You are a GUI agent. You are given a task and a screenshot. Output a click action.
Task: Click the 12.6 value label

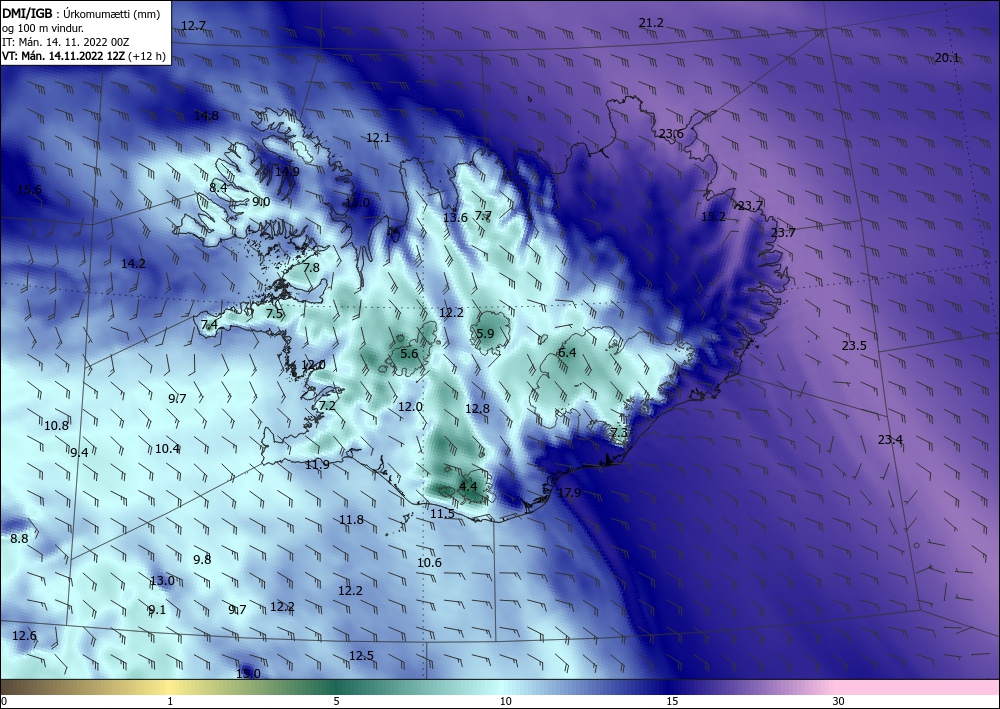[24, 636]
